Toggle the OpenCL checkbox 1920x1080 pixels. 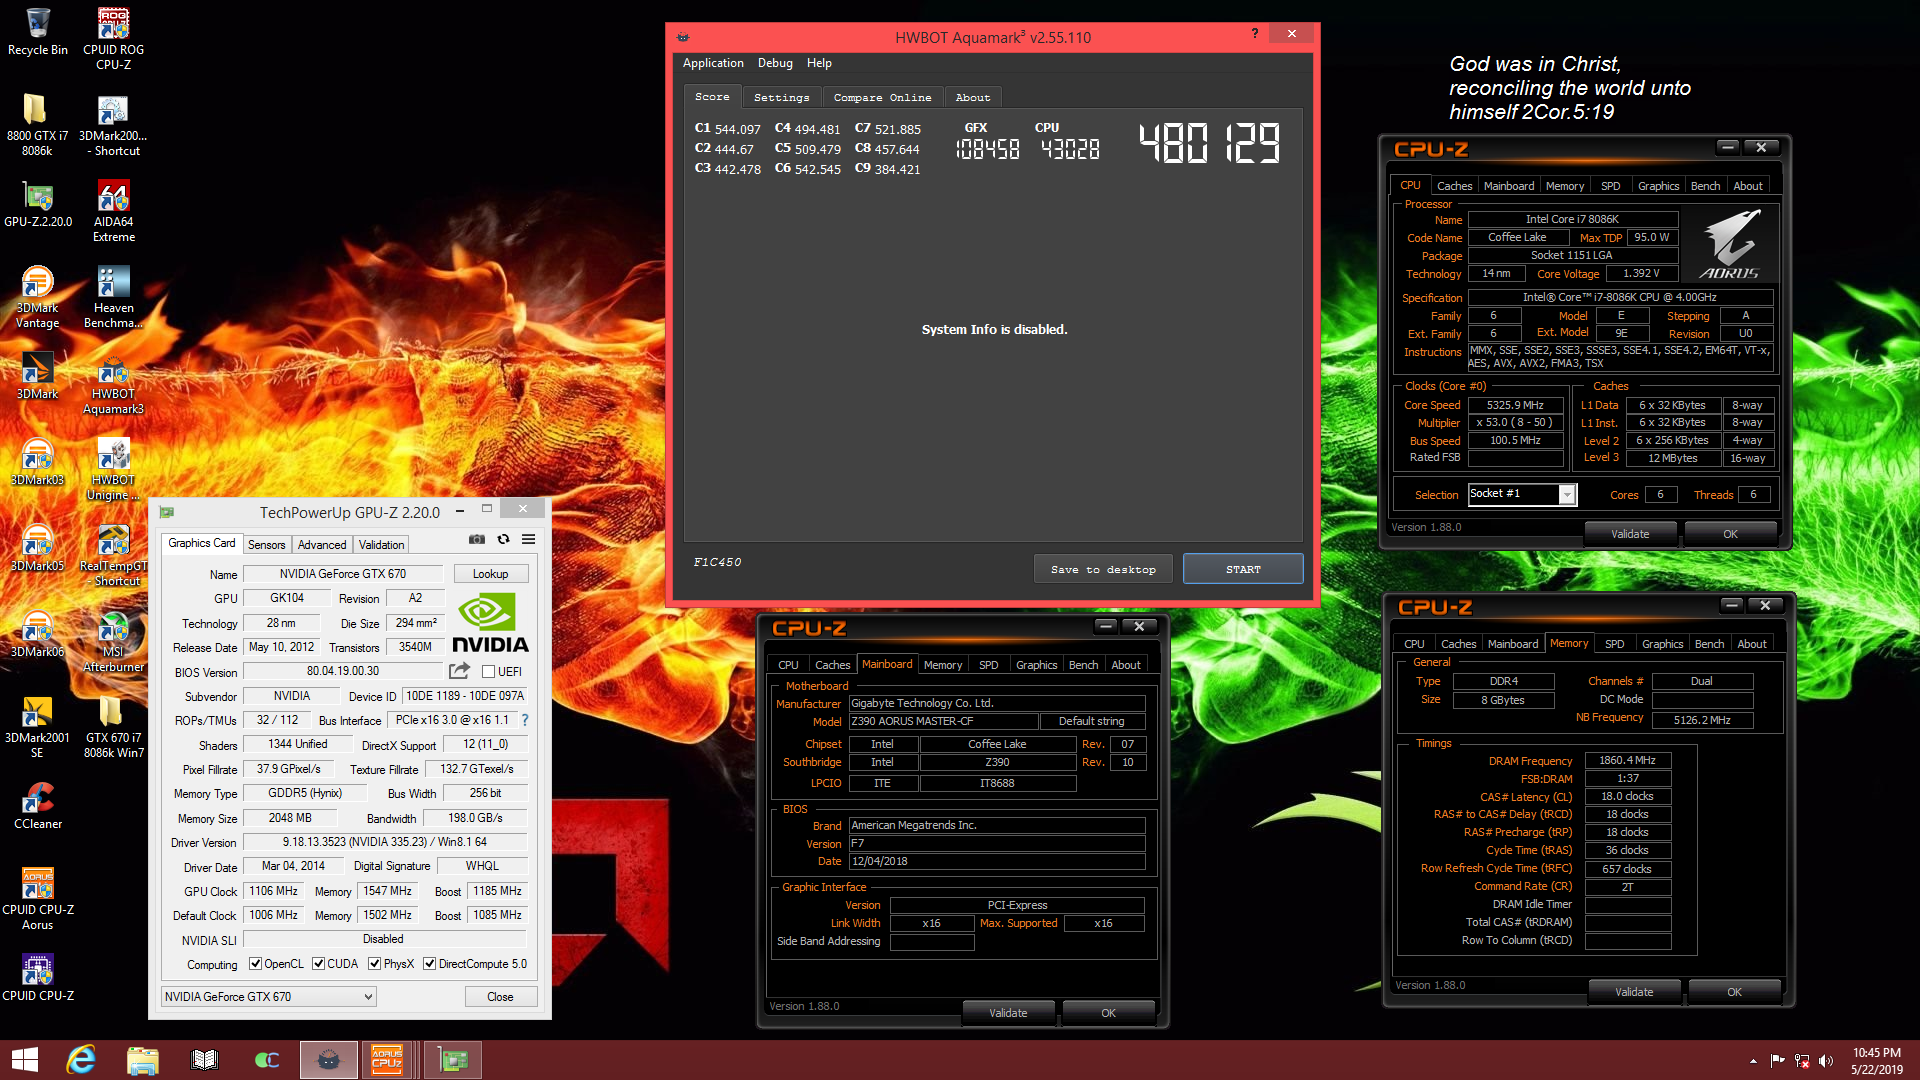pyautogui.click(x=255, y=964)
